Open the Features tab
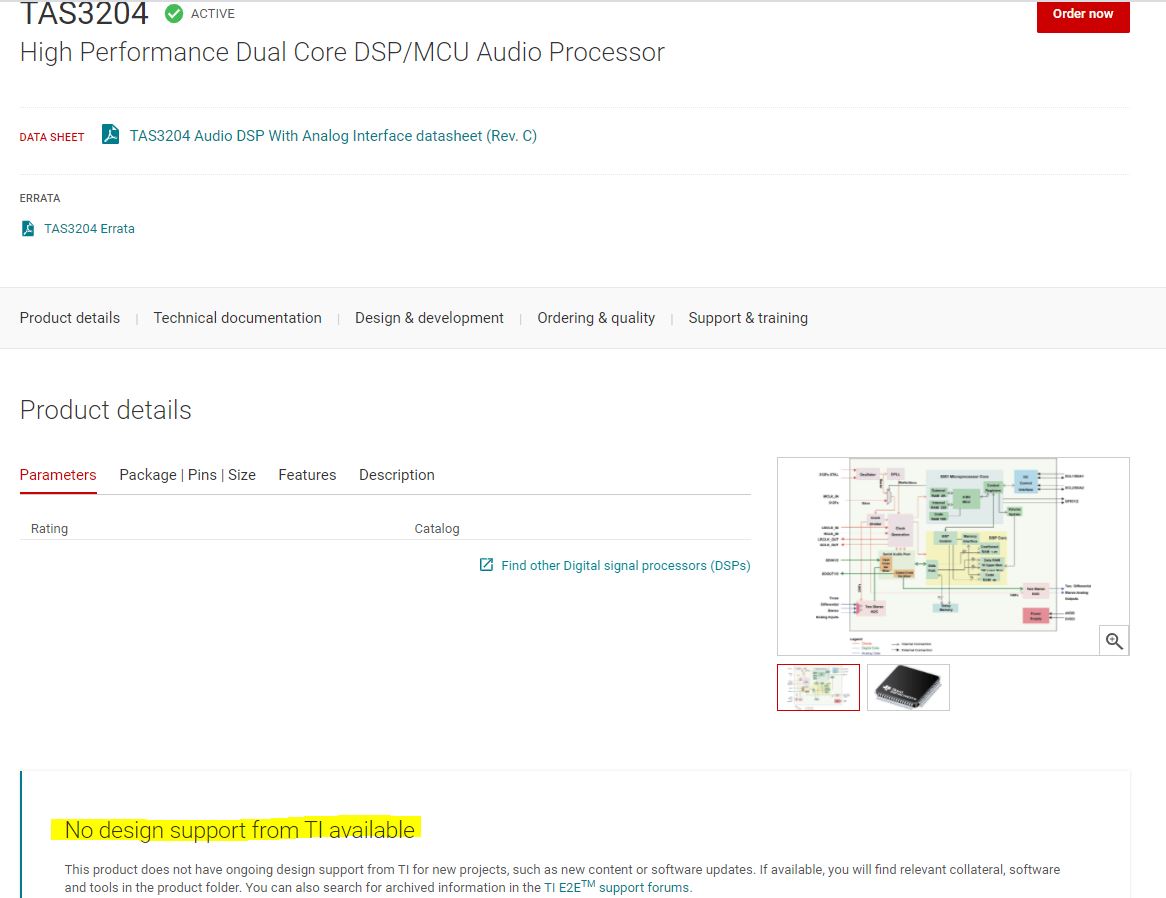 coord(307,474)
